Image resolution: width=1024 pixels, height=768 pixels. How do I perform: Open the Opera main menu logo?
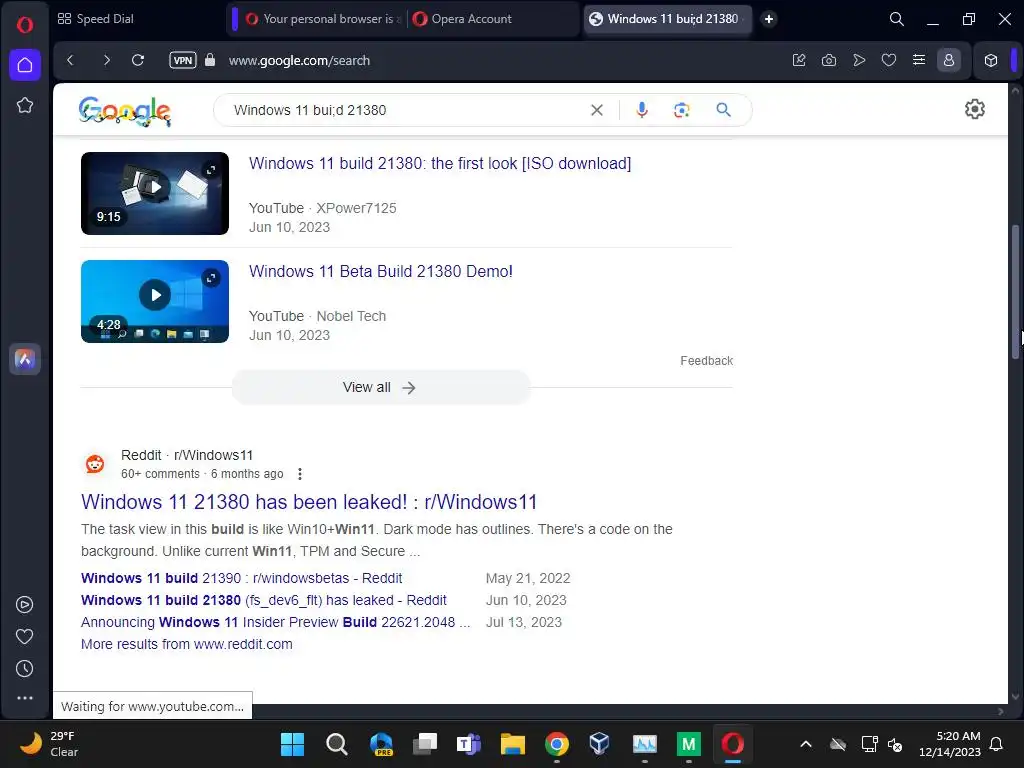tap(25, 25)
